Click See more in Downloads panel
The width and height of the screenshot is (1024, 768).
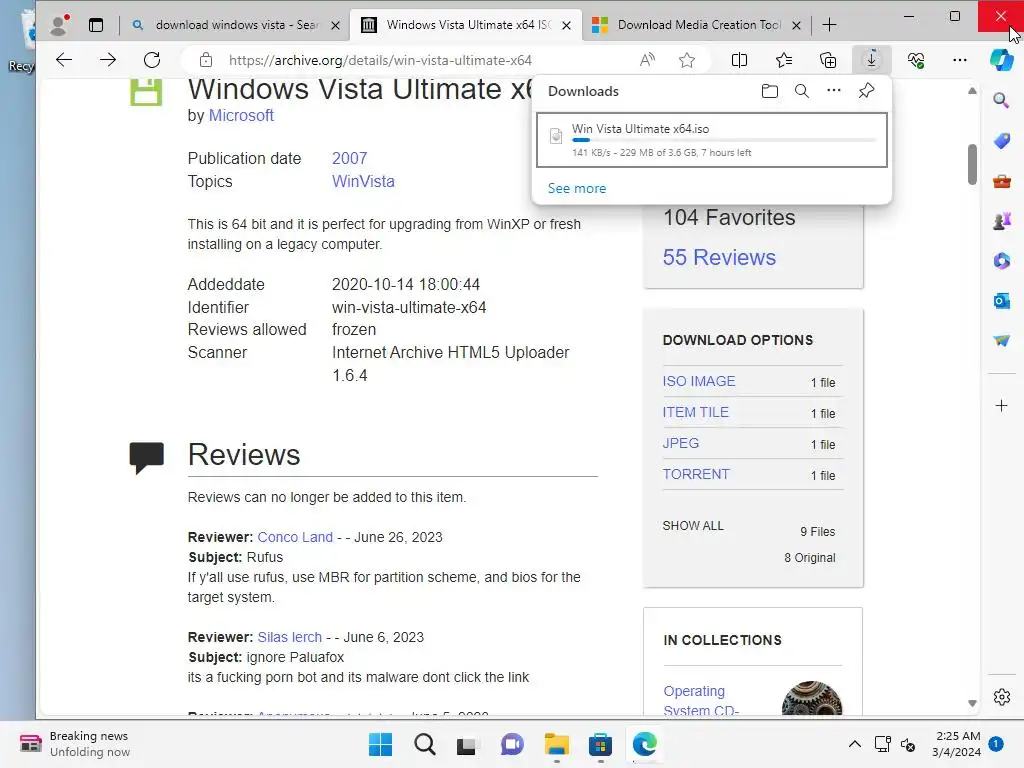click(x=577, y=188)
